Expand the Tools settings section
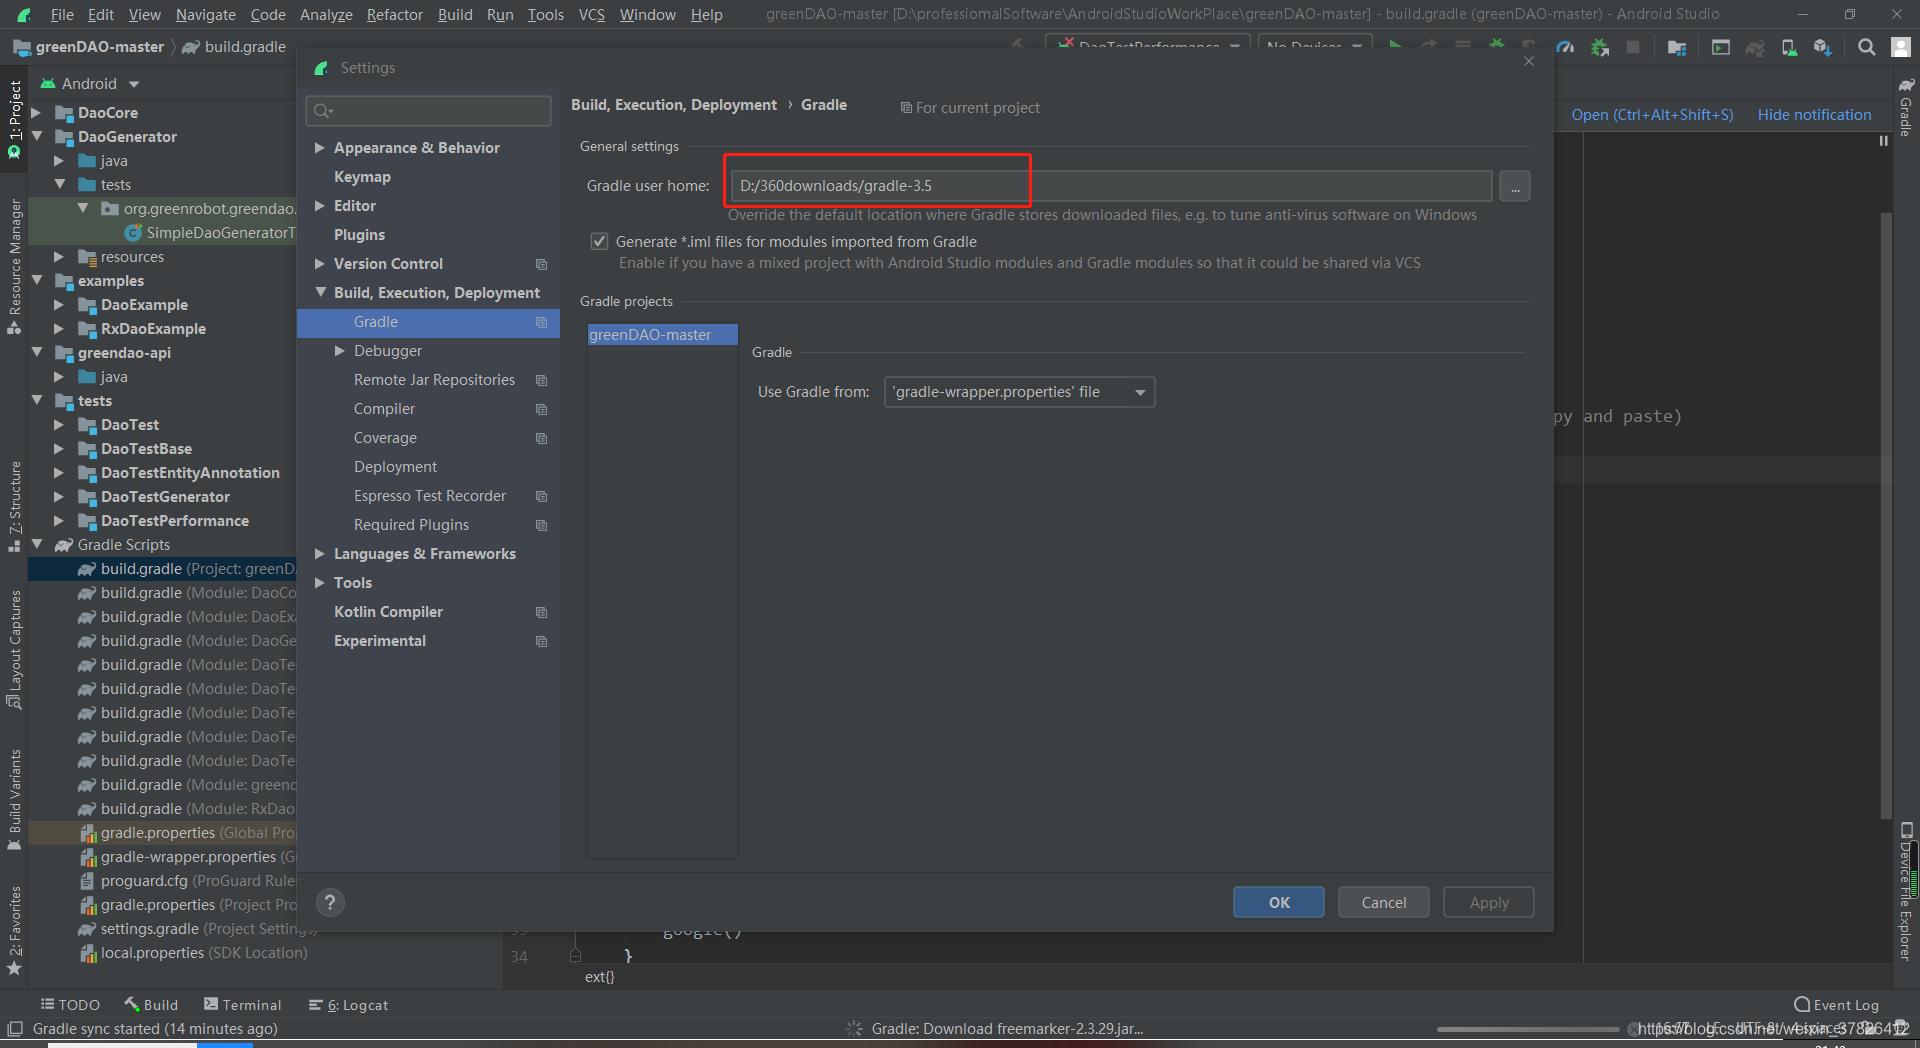This screenshot has width=1920, height=1048. coord(320,583)
